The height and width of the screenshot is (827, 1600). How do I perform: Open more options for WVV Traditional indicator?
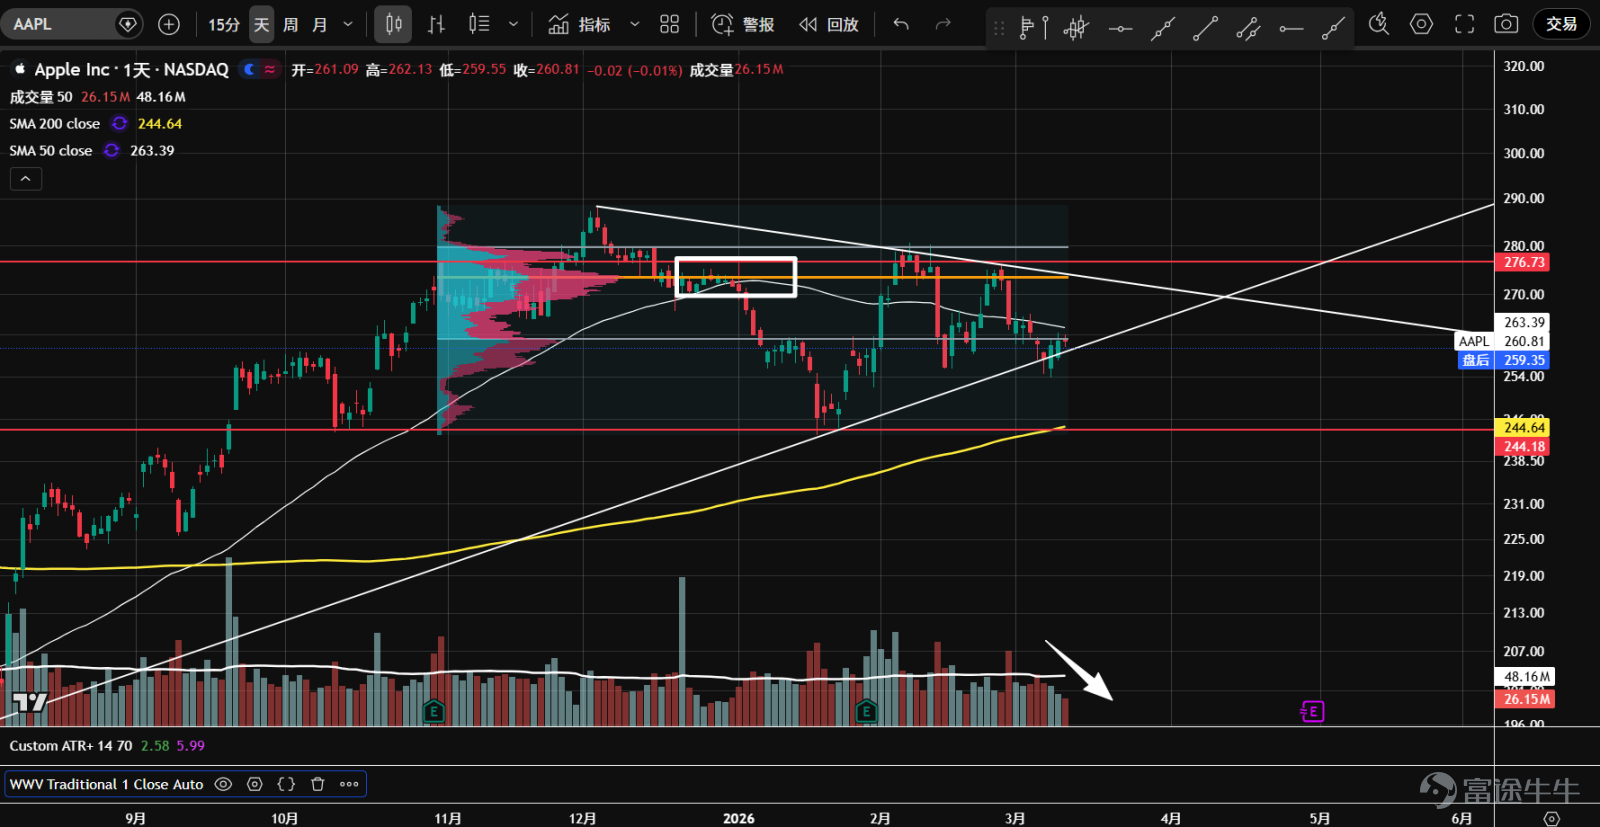click(349, 785)
